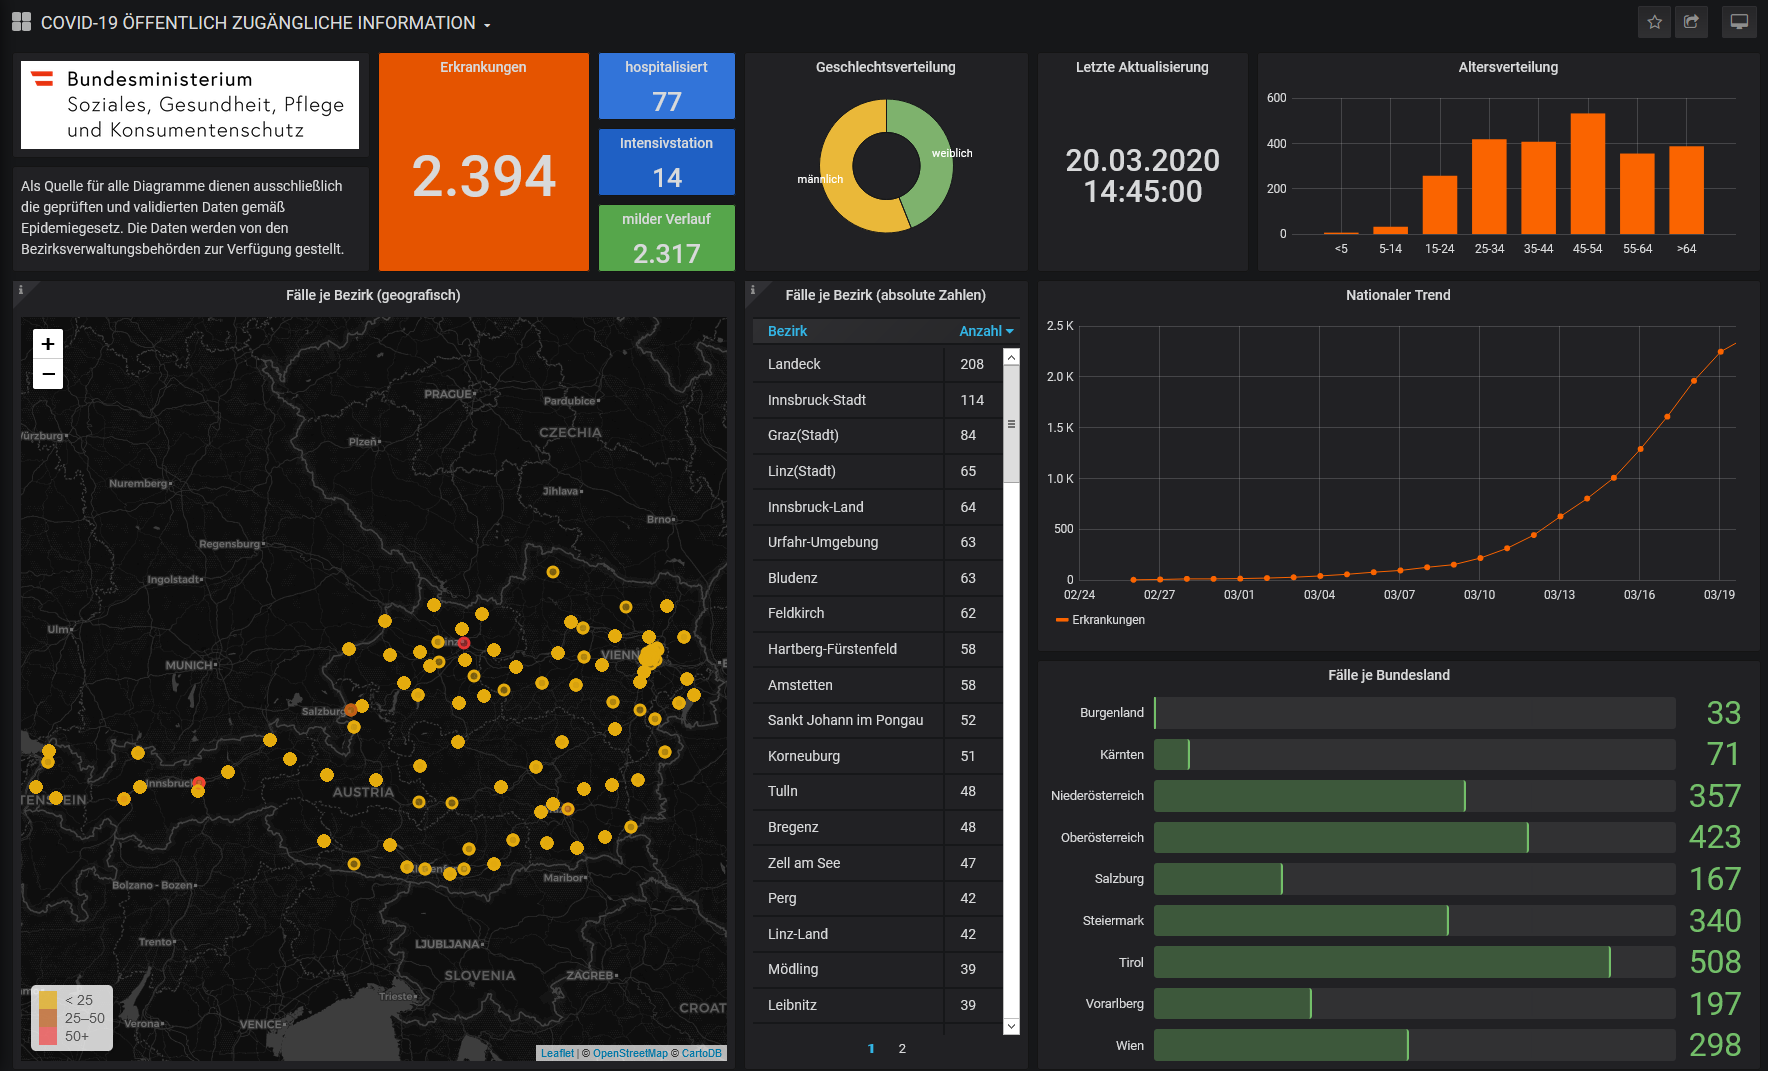Click the < 25 legend color swatch
Viewport: 1768px width, 1071px height.
pos(48,1000)
